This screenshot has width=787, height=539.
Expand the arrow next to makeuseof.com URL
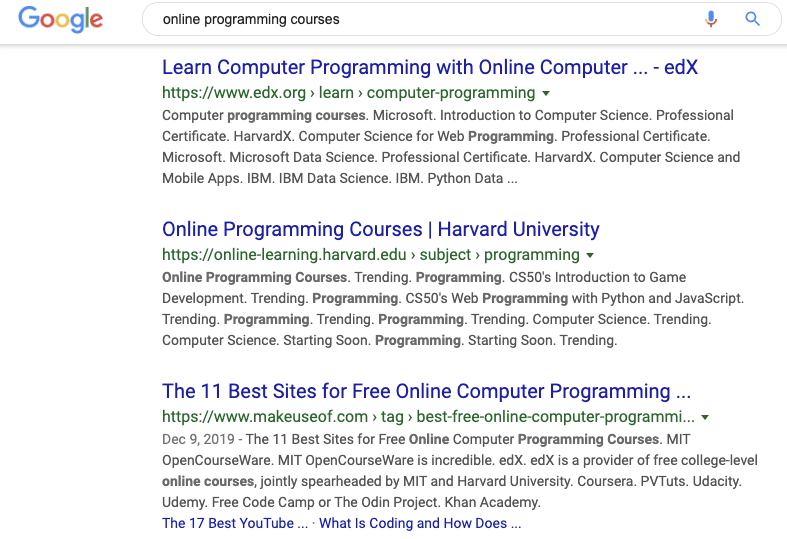(x=705, y=418)
